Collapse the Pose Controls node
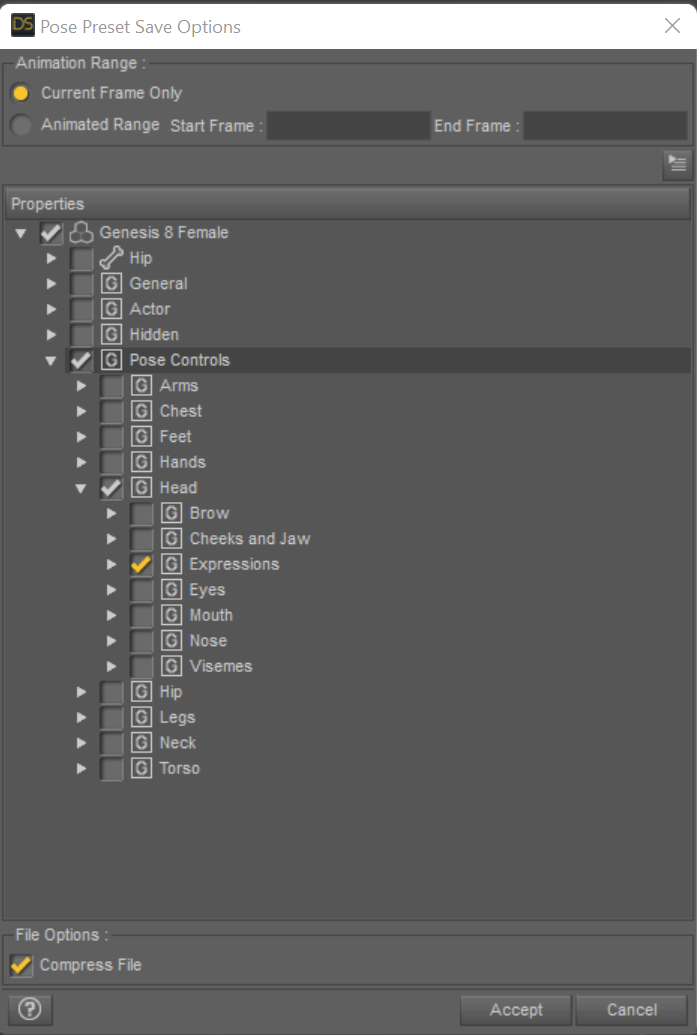This screenshot has width=697, height=1035. point(51,360)
